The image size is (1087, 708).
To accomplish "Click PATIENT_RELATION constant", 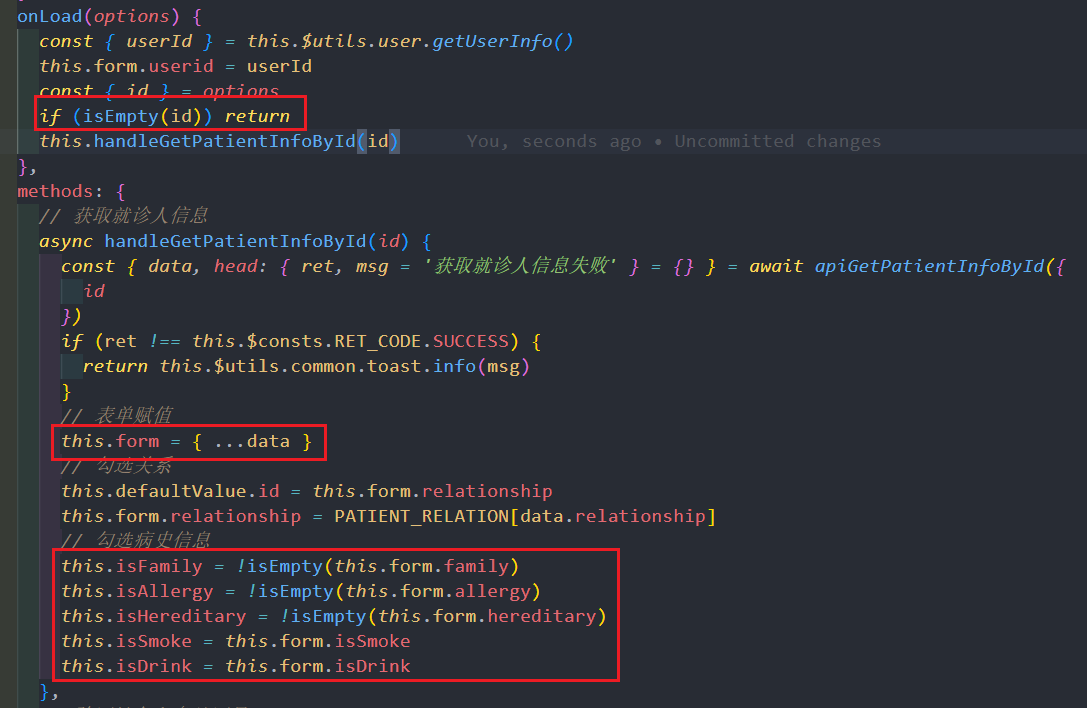I will [421, 517].
